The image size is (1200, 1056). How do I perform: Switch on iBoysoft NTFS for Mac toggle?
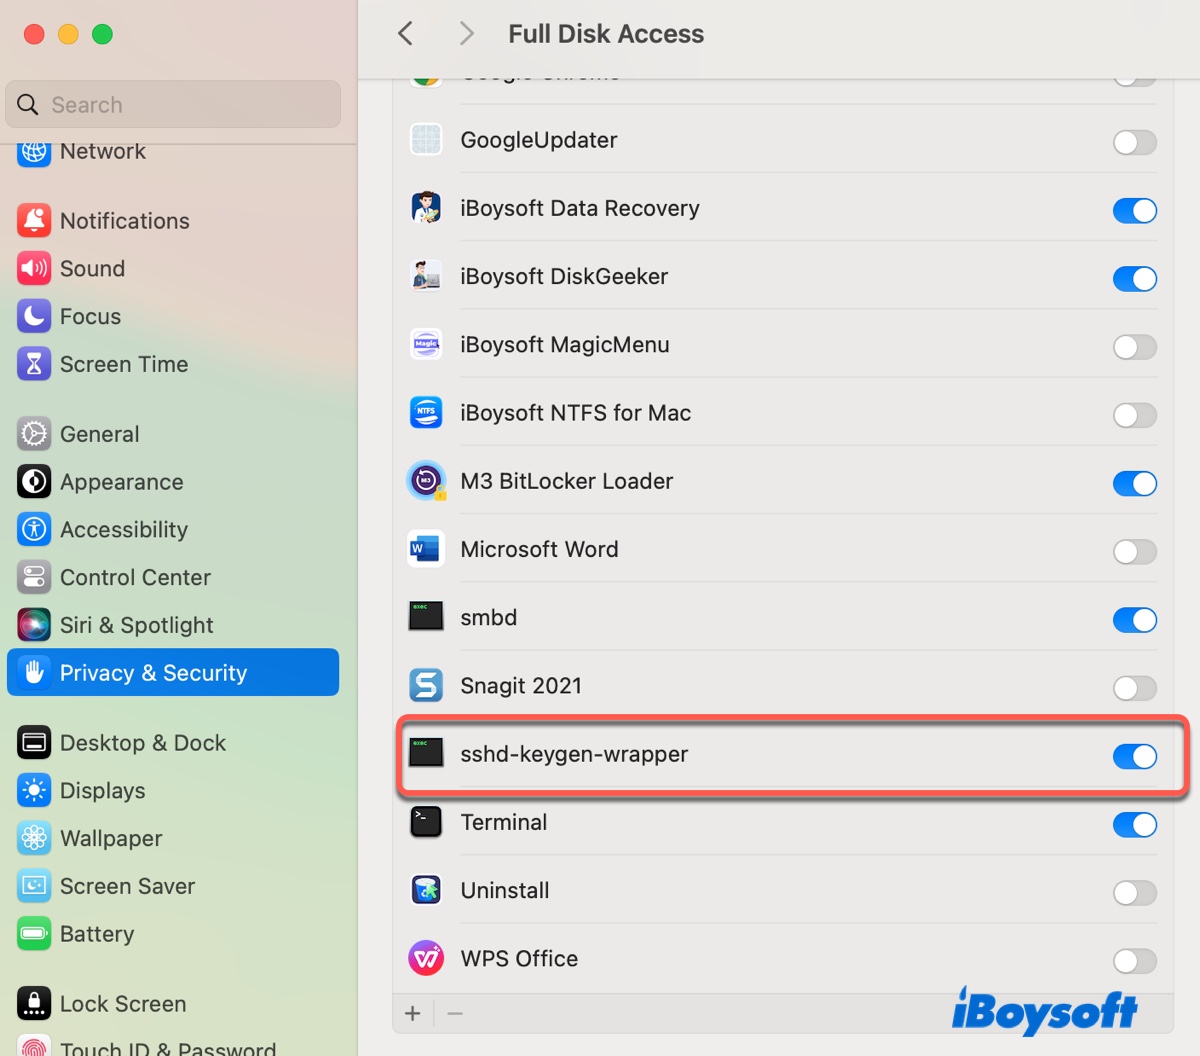click(x=1135, y=415)
